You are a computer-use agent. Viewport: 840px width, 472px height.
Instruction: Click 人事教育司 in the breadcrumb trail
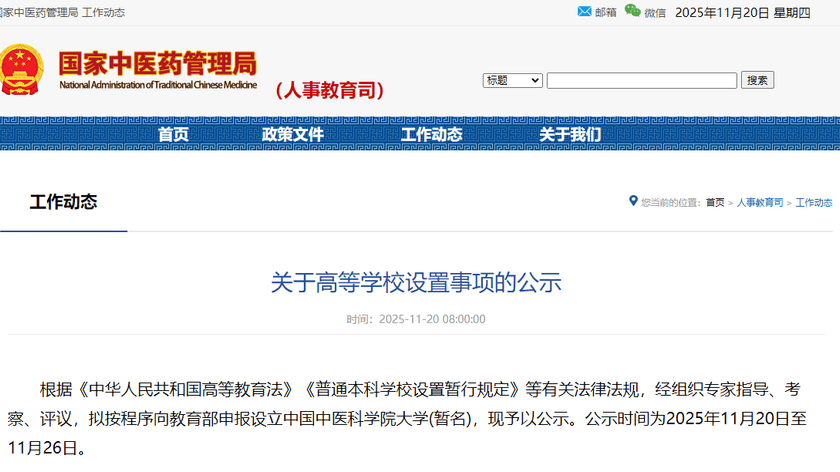pyautogui.click(x=760, y=202)
